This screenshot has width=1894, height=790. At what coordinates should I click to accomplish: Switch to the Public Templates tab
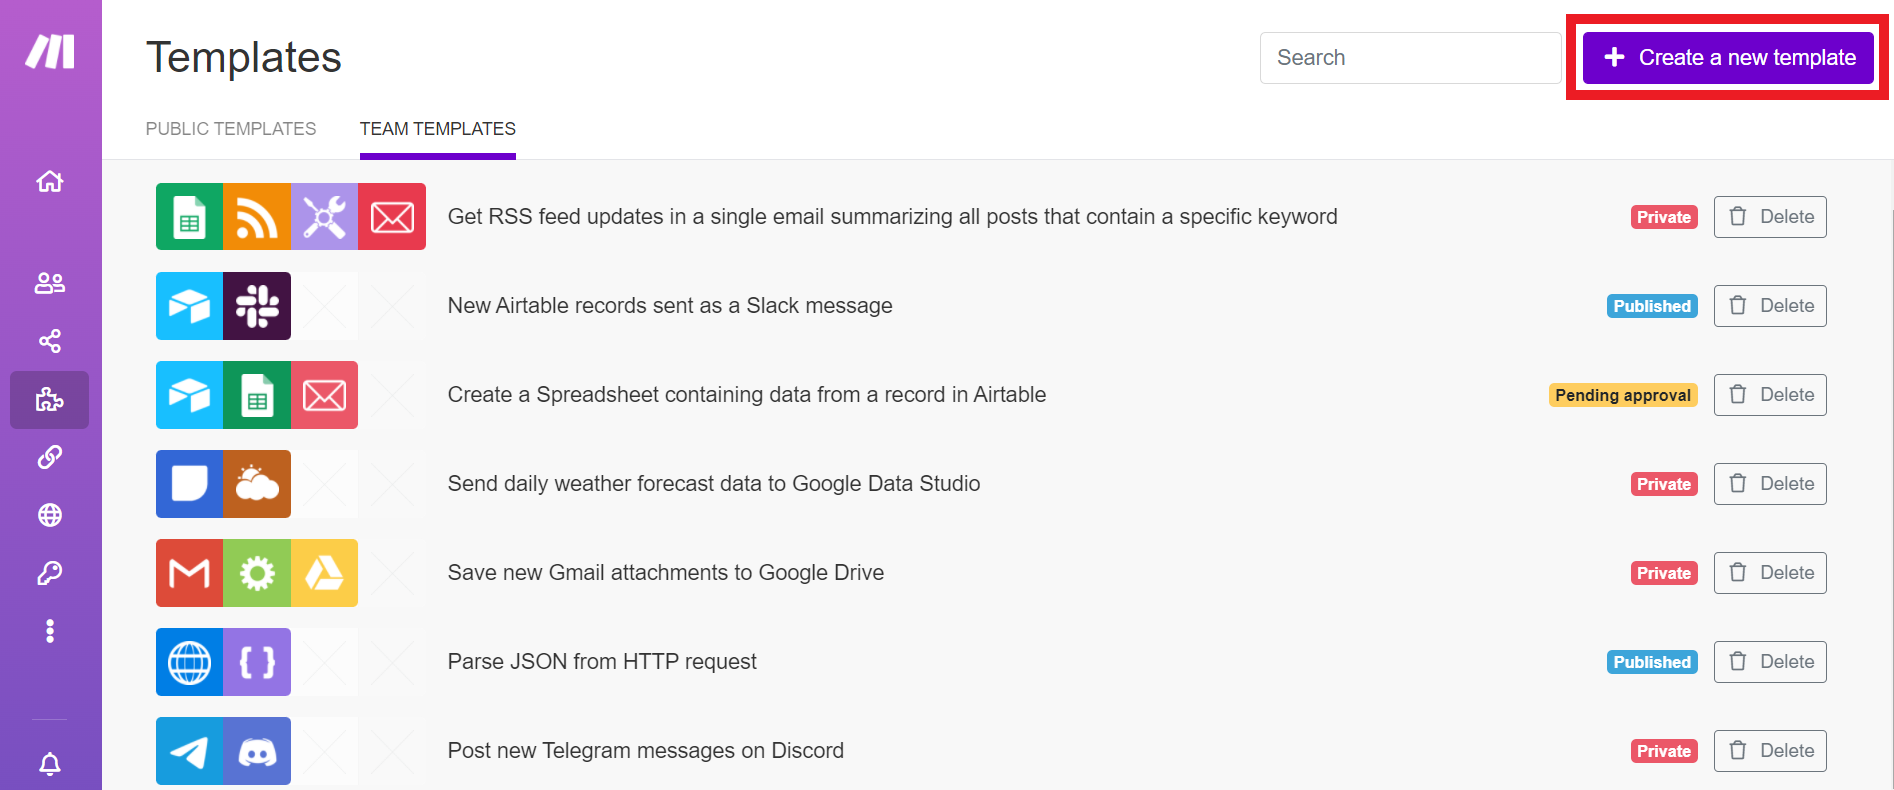point(231,129)
